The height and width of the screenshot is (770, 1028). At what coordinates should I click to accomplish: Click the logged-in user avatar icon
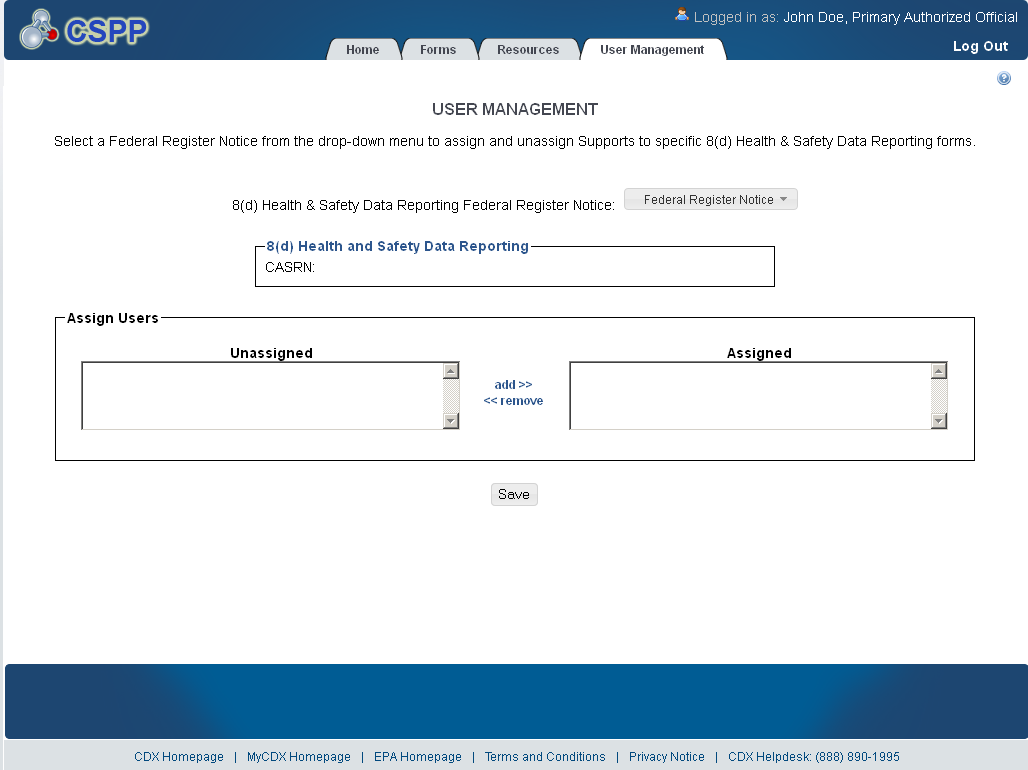tap(682, 15)
